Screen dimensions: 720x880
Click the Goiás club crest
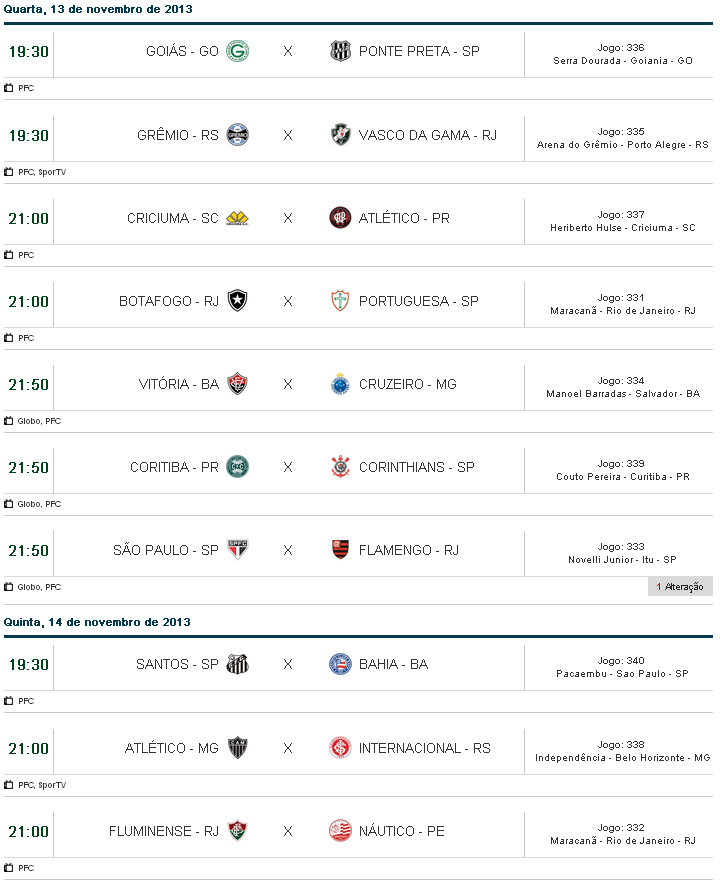point(237,51)
